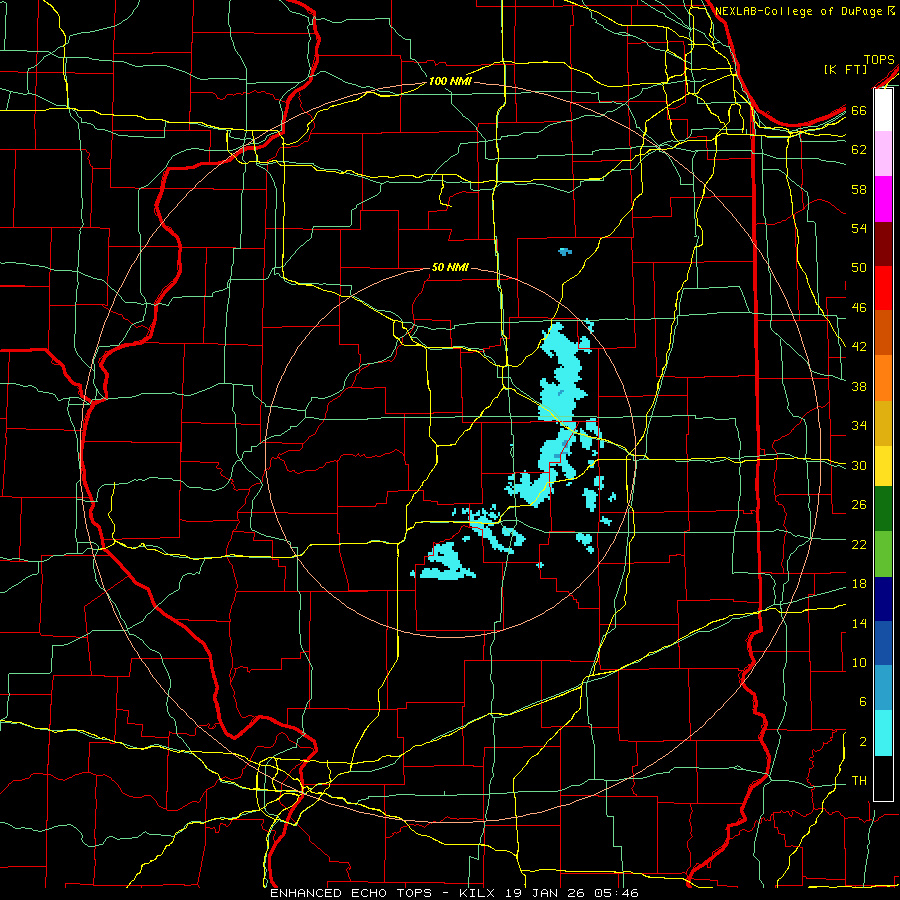The width and height of the screenshot is (900, 900).
Task: Click the 46 value on the legend
Action: [859, 307]
